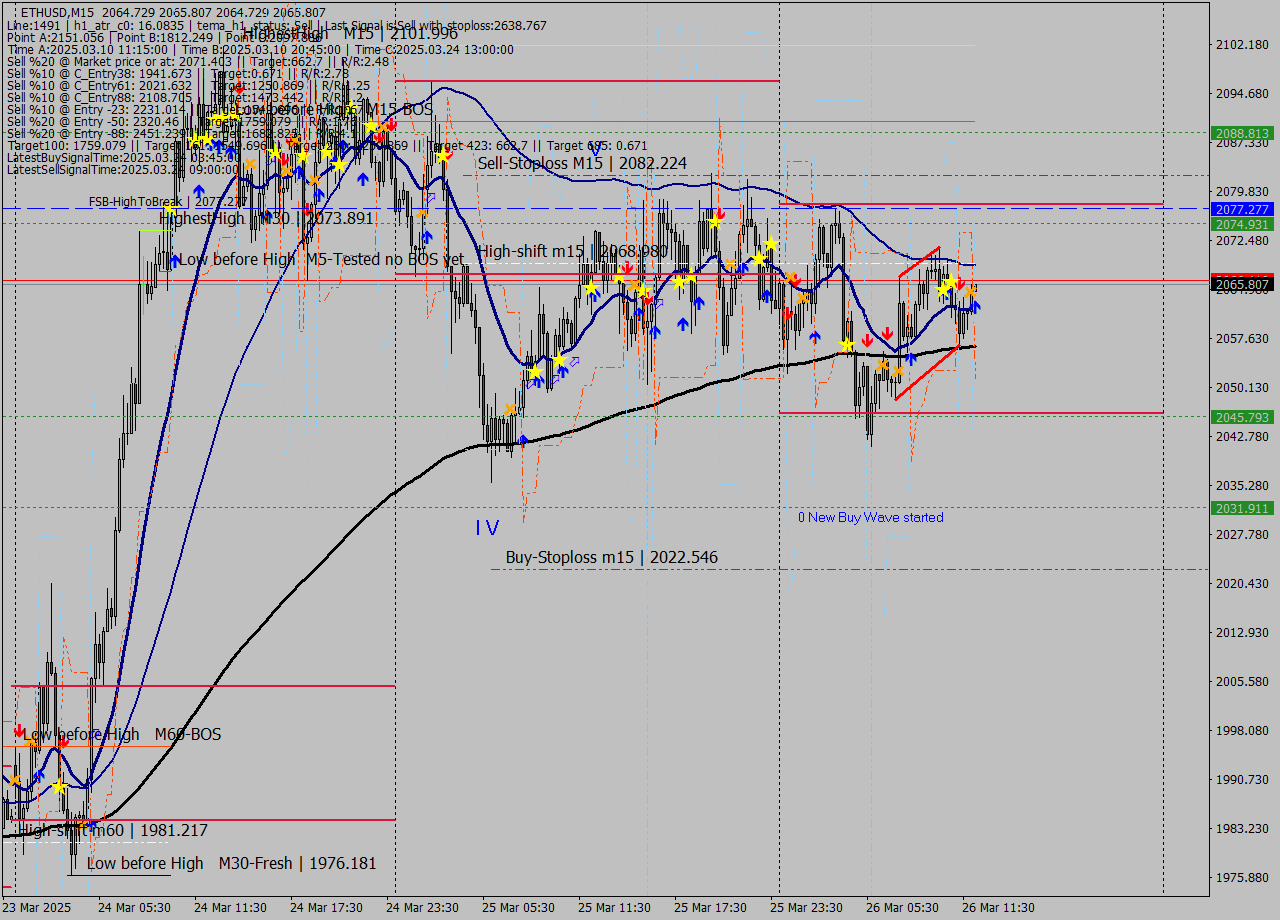Click the blue 2077.277 price tag on axis
Image resolution: width=1280 pixels, height=920 pixels.
(1241, 209)
